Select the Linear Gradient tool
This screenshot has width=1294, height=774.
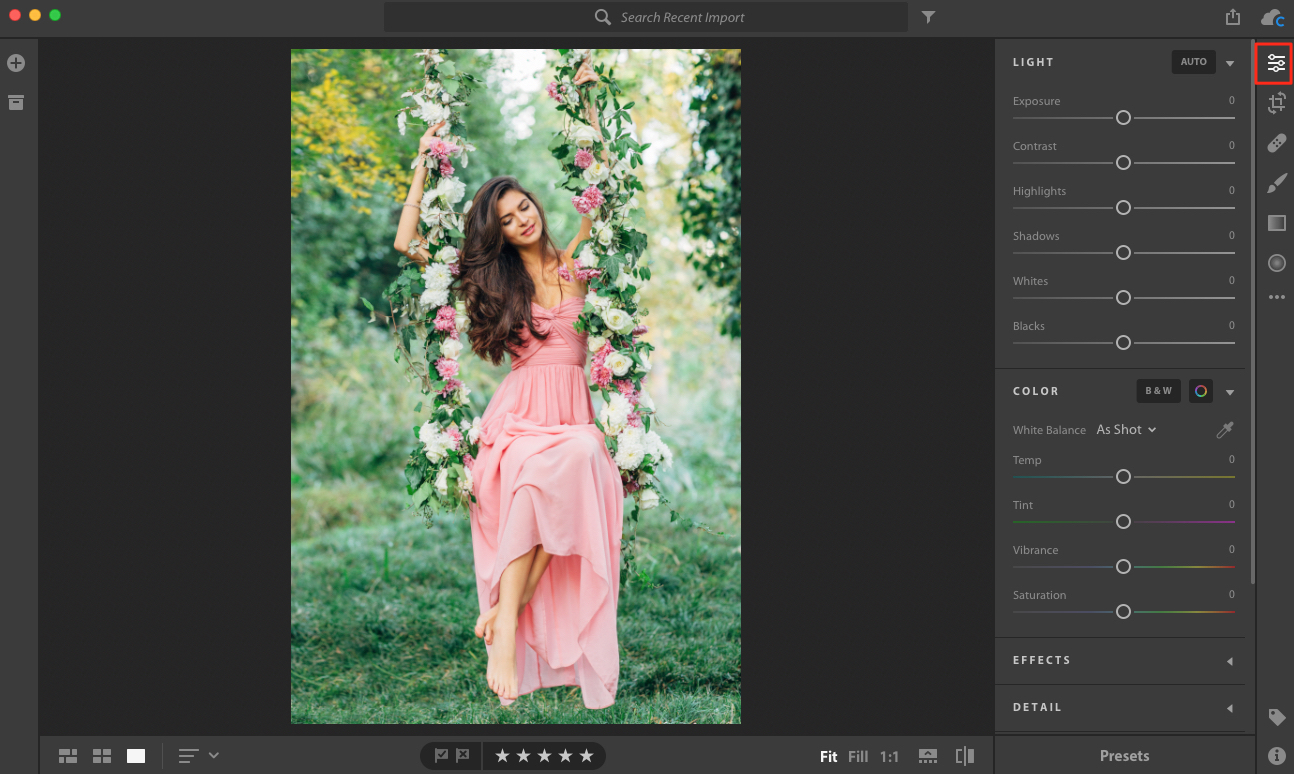click(1276, 222)
